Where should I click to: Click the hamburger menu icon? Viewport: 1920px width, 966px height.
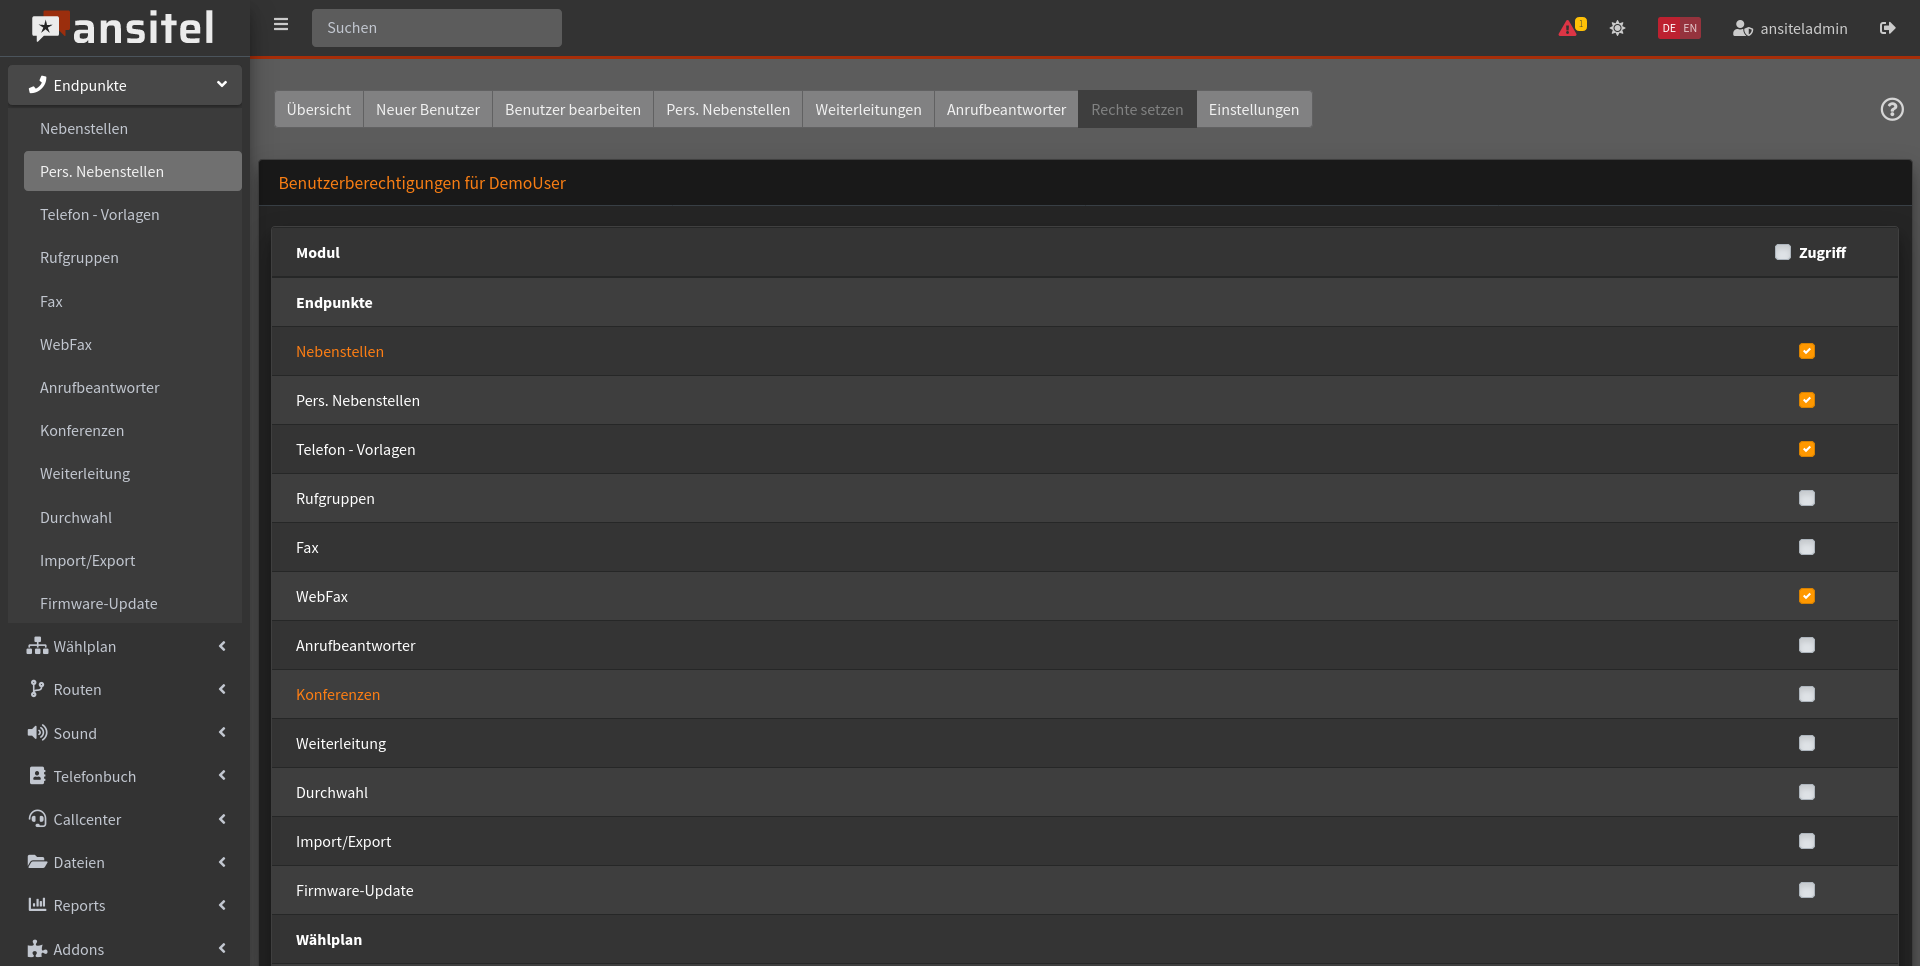point(281,25)
